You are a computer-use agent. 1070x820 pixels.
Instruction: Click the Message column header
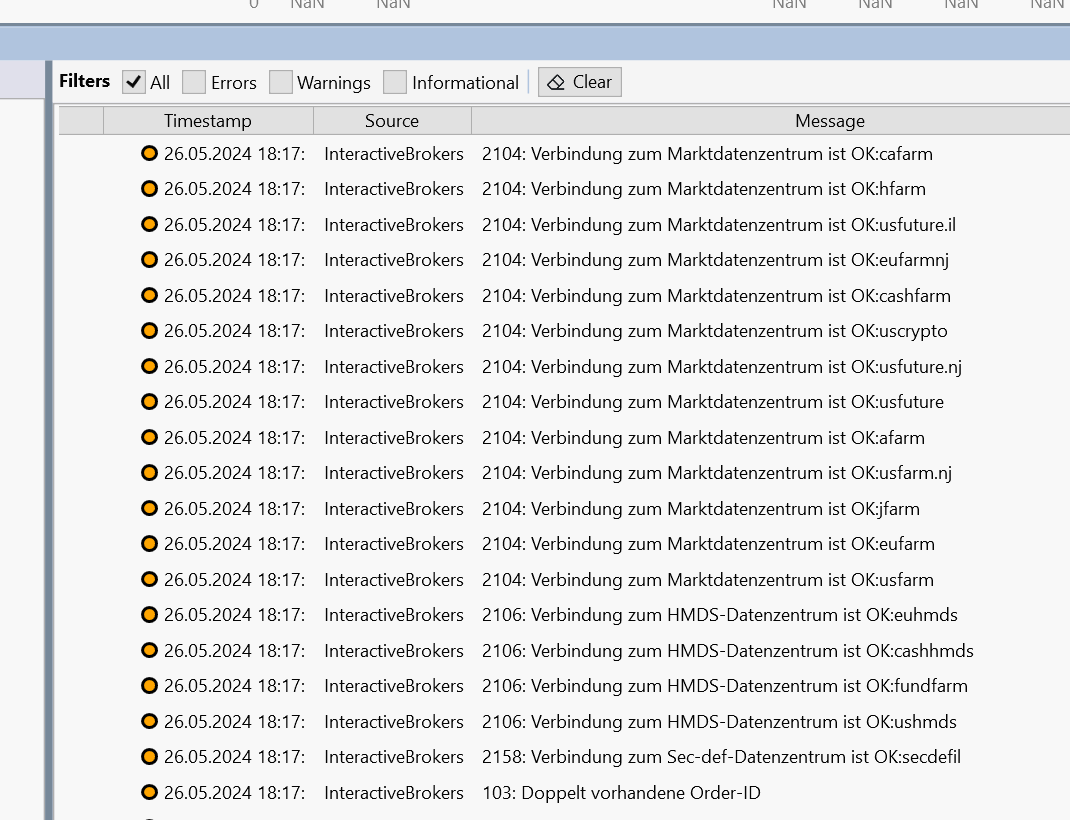coord(829,121)
